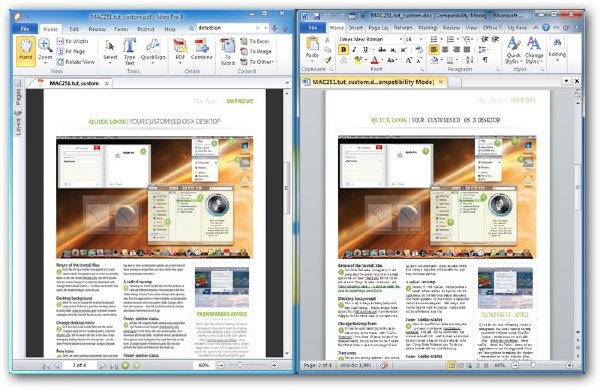Screen dimensions: 600x389
Task: Open the Zoom tool in Nitro Pro
Action: pyautogui.click(x=45, y=50)
